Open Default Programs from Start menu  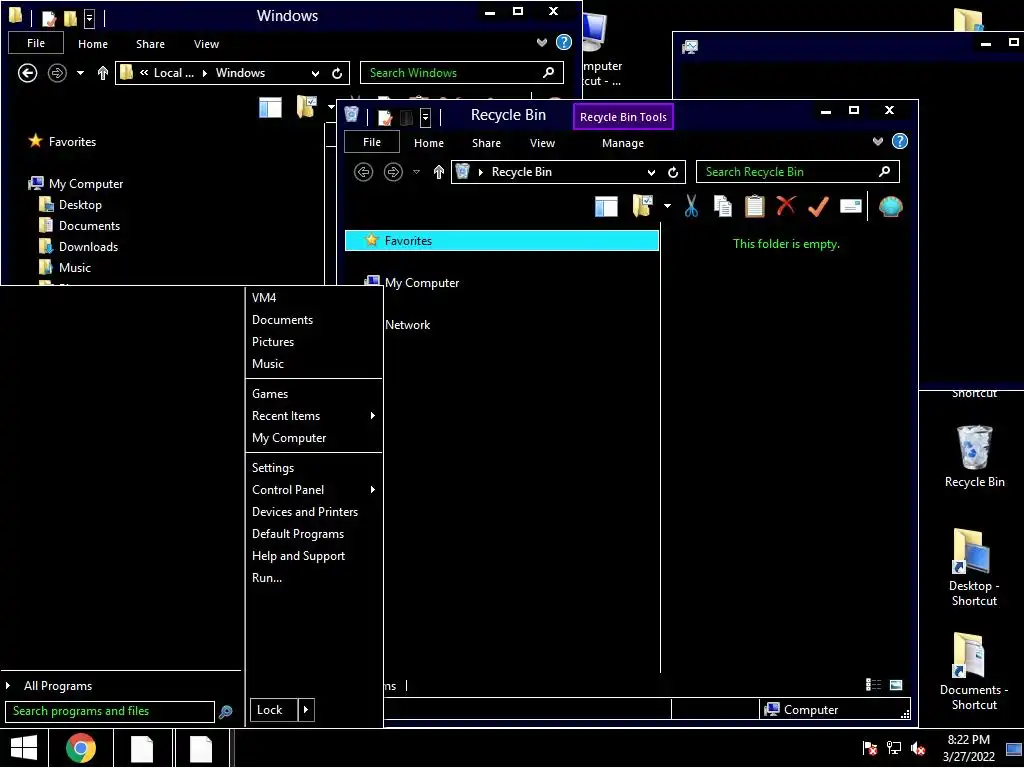coord(298,534)
